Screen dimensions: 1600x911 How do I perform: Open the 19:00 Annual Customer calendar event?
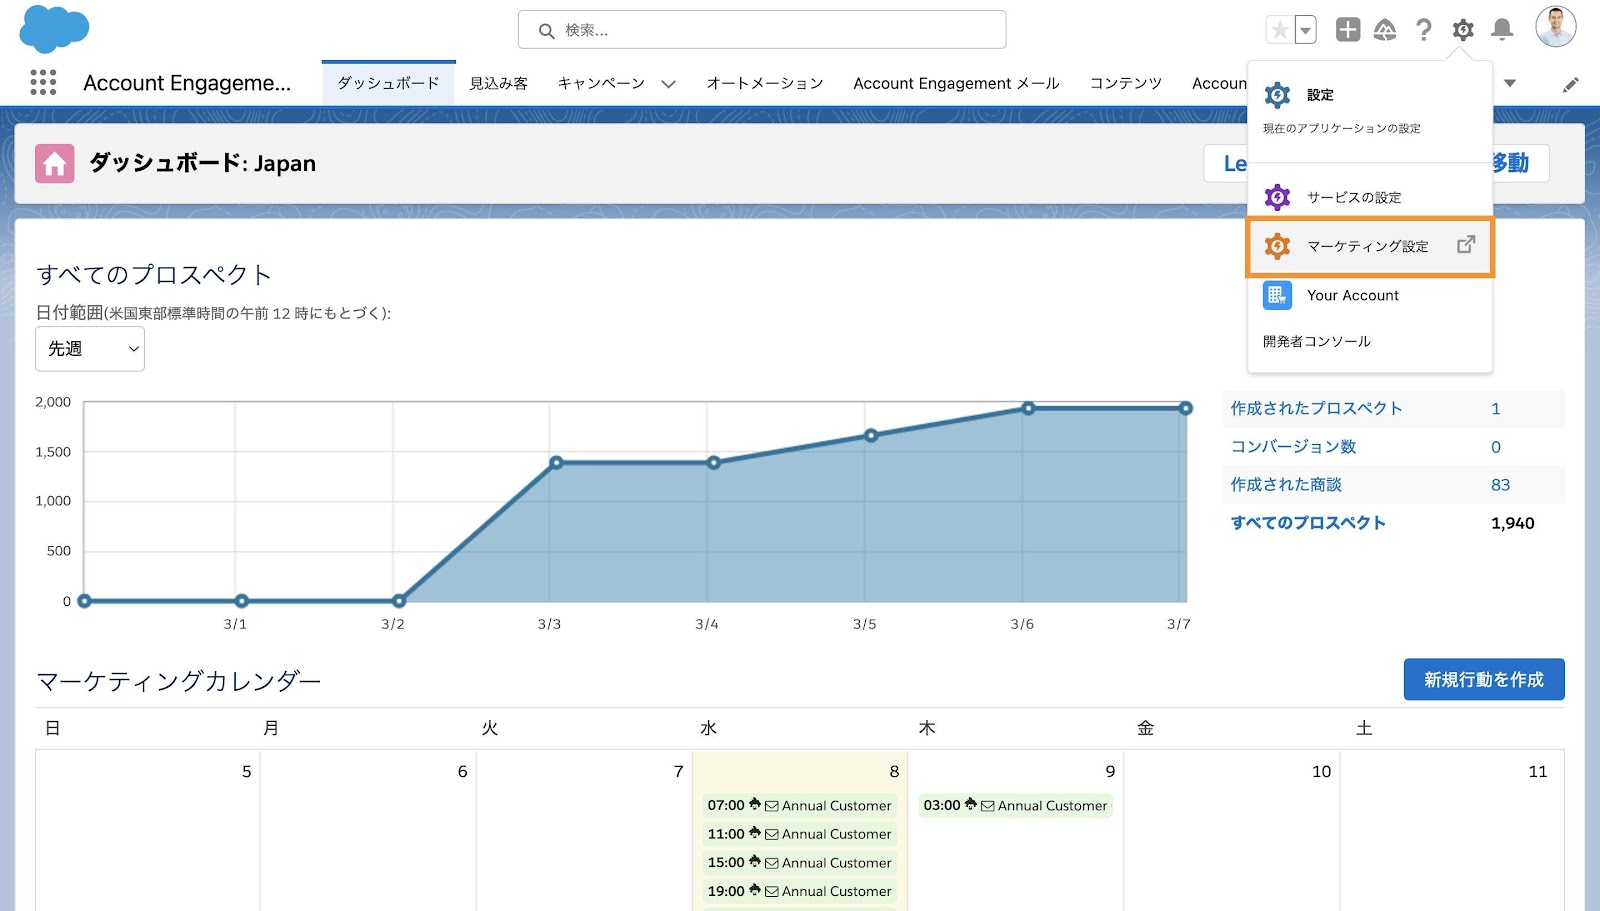pos(799,891)
